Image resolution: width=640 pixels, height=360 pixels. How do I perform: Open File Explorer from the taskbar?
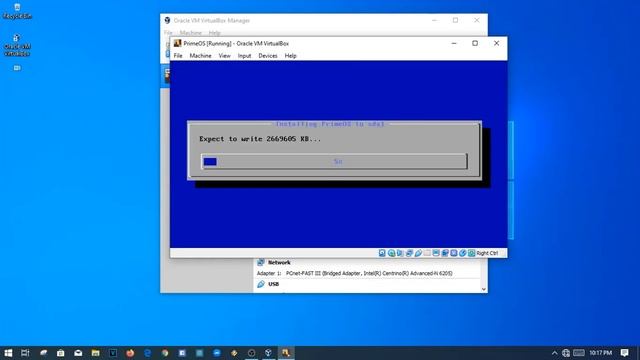coord(96,353)
